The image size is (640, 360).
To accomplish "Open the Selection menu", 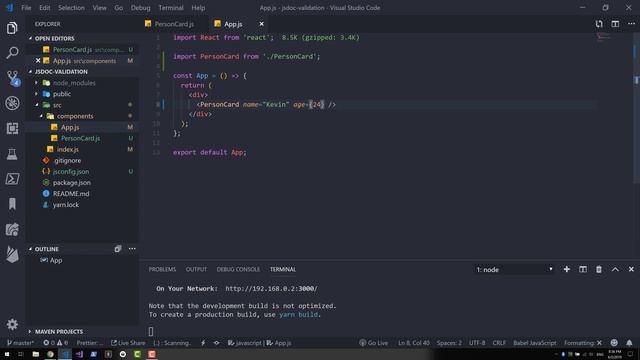I will 71,8.
